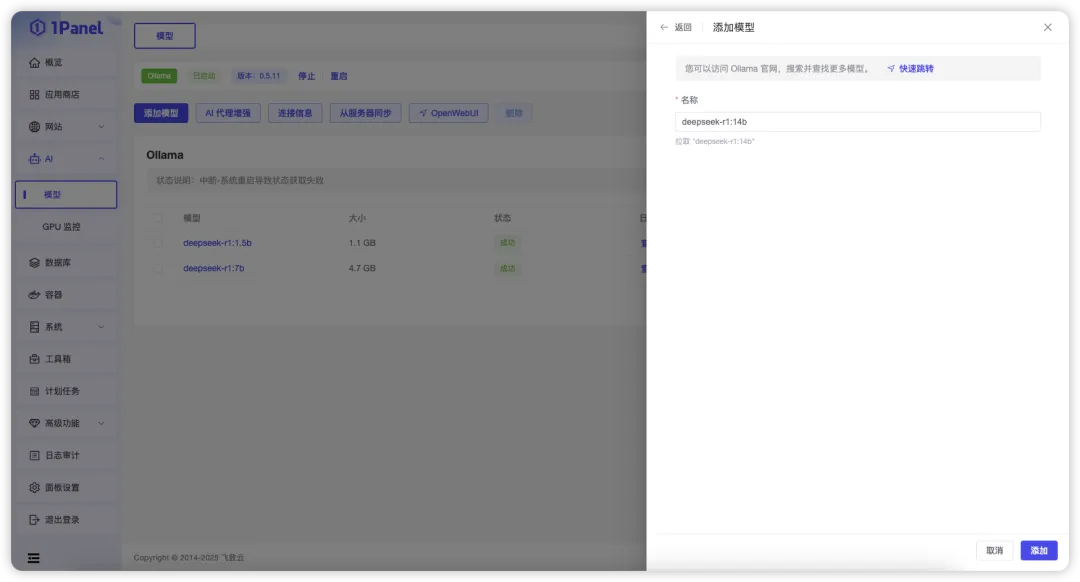Image resolution: width=1080 pixels, height=582 pixels.
Task: Expand the 高级功能 advanced features menu
Action: [60, 423]
